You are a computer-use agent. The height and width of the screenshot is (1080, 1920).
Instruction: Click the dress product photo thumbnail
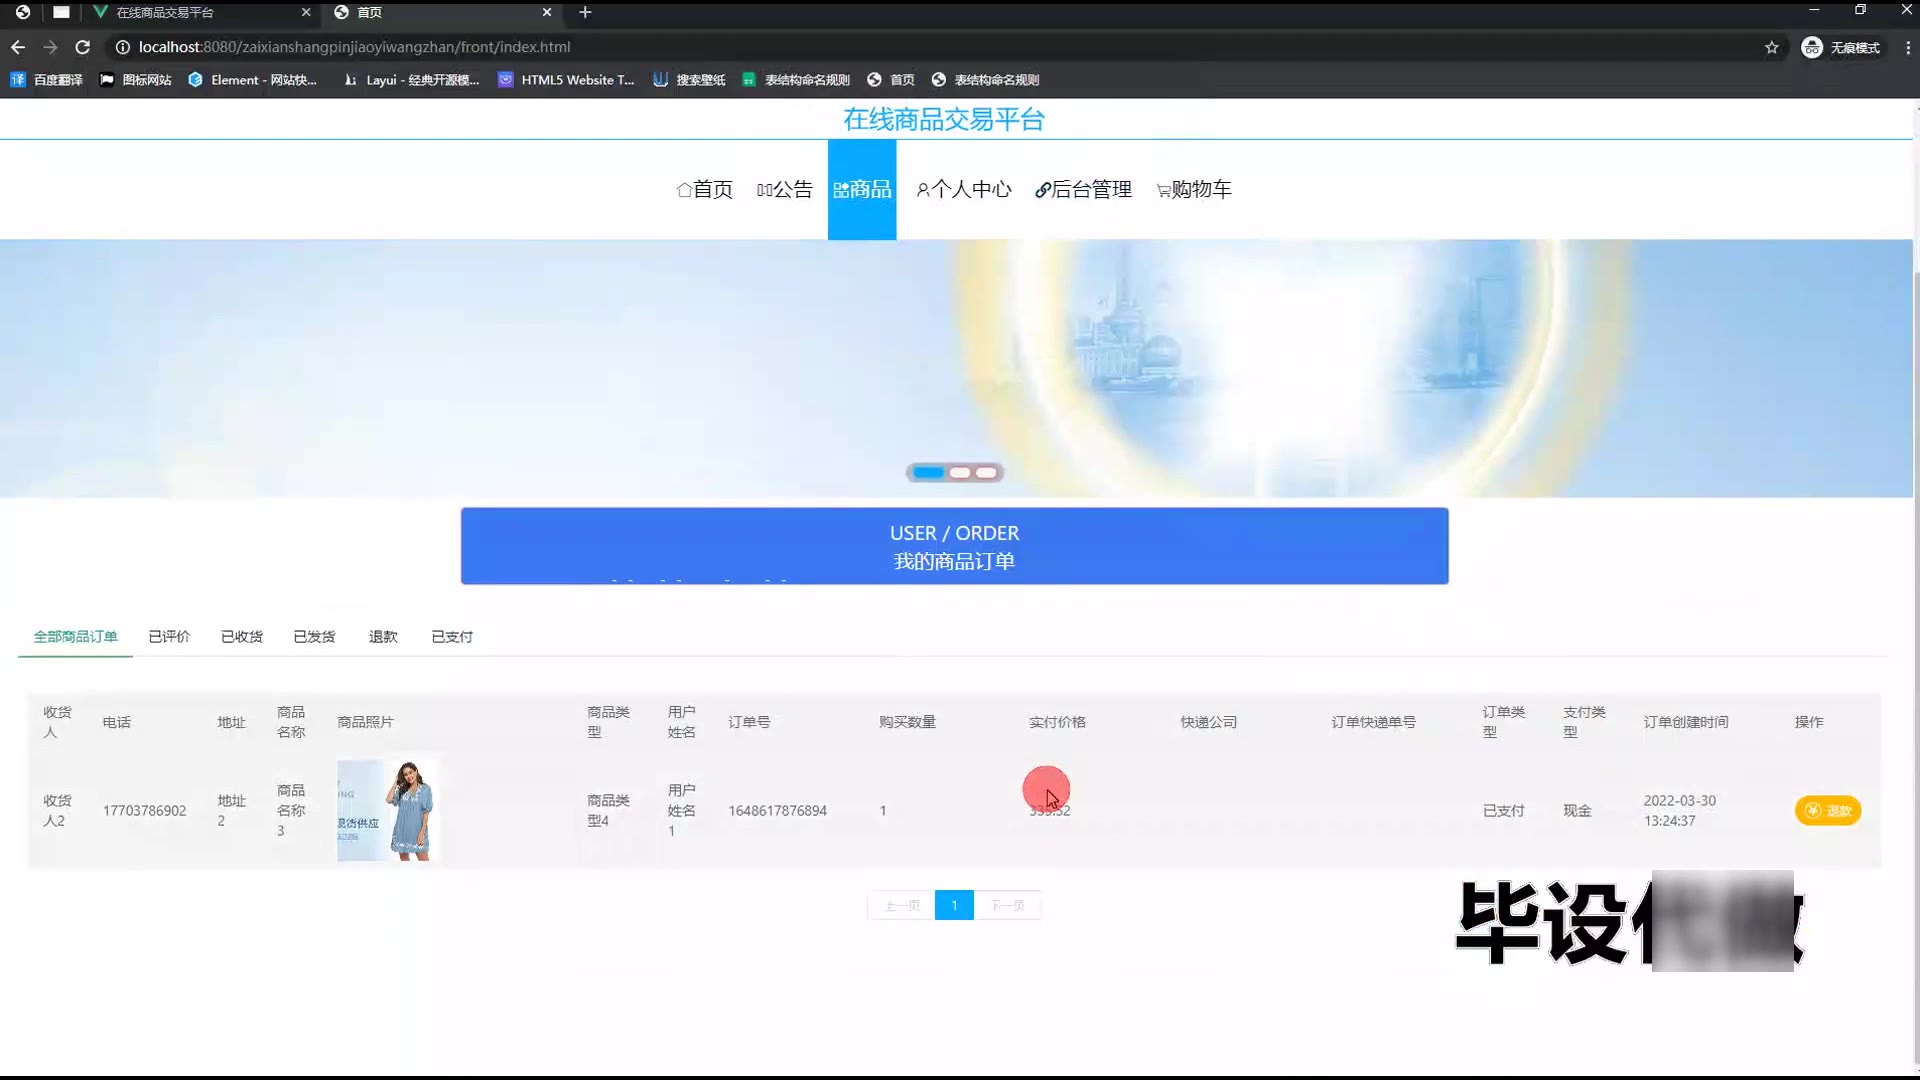(x=387, y=811)
